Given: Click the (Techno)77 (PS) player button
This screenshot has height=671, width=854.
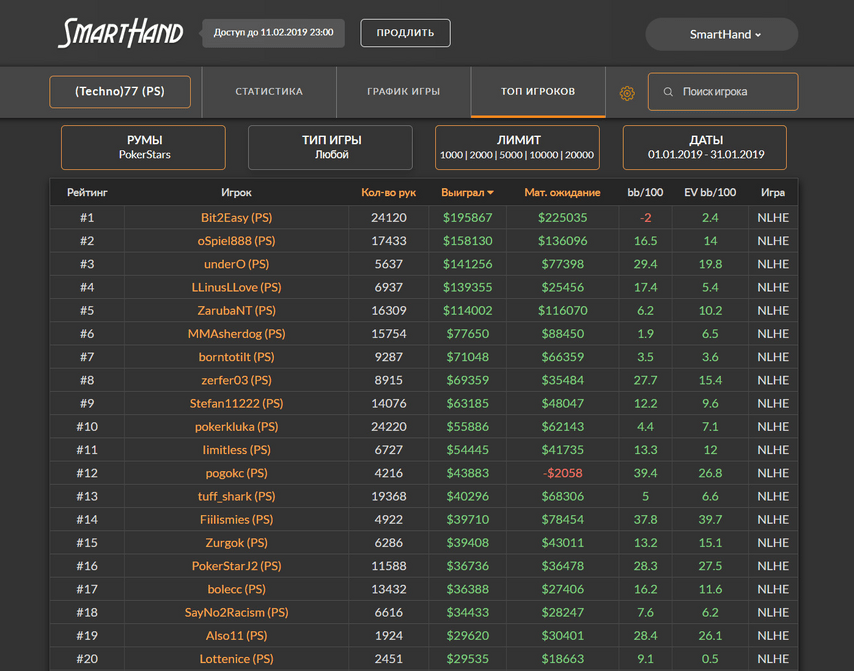Looking at the screenshot, I should coord(120,92).
